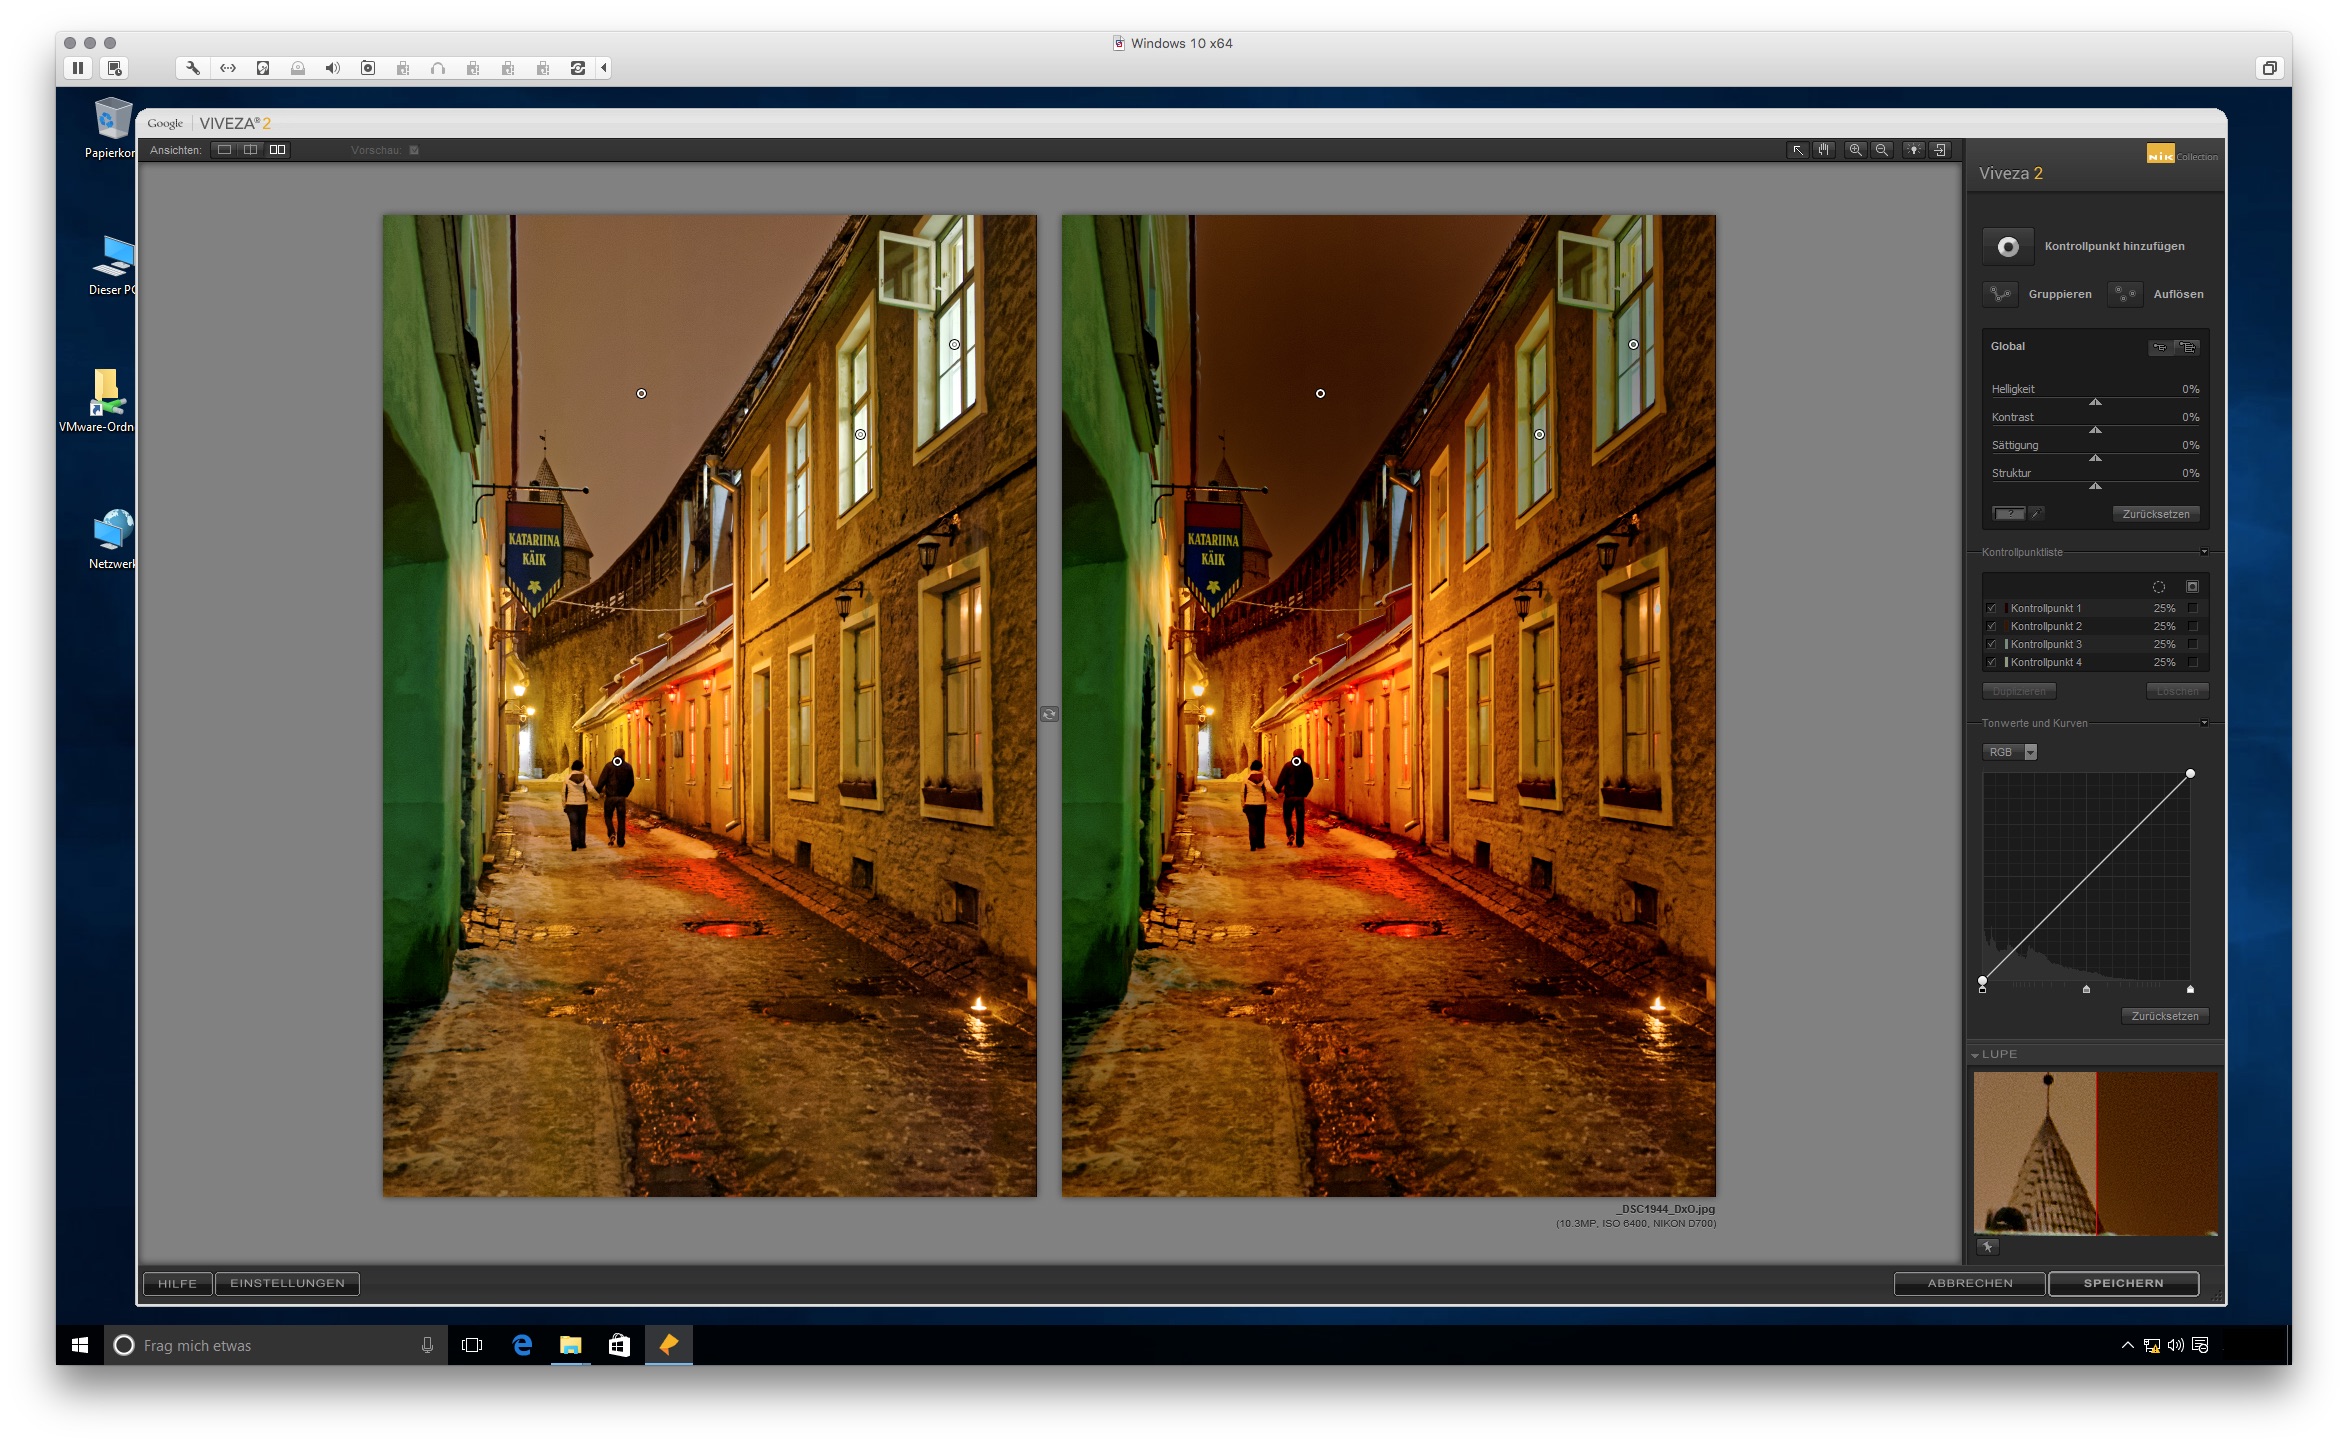Viewport: 2348px width, 1445px height.
Task: Check mask box for Kontrollpunkt 3
Action: [x=2192, y=644]
